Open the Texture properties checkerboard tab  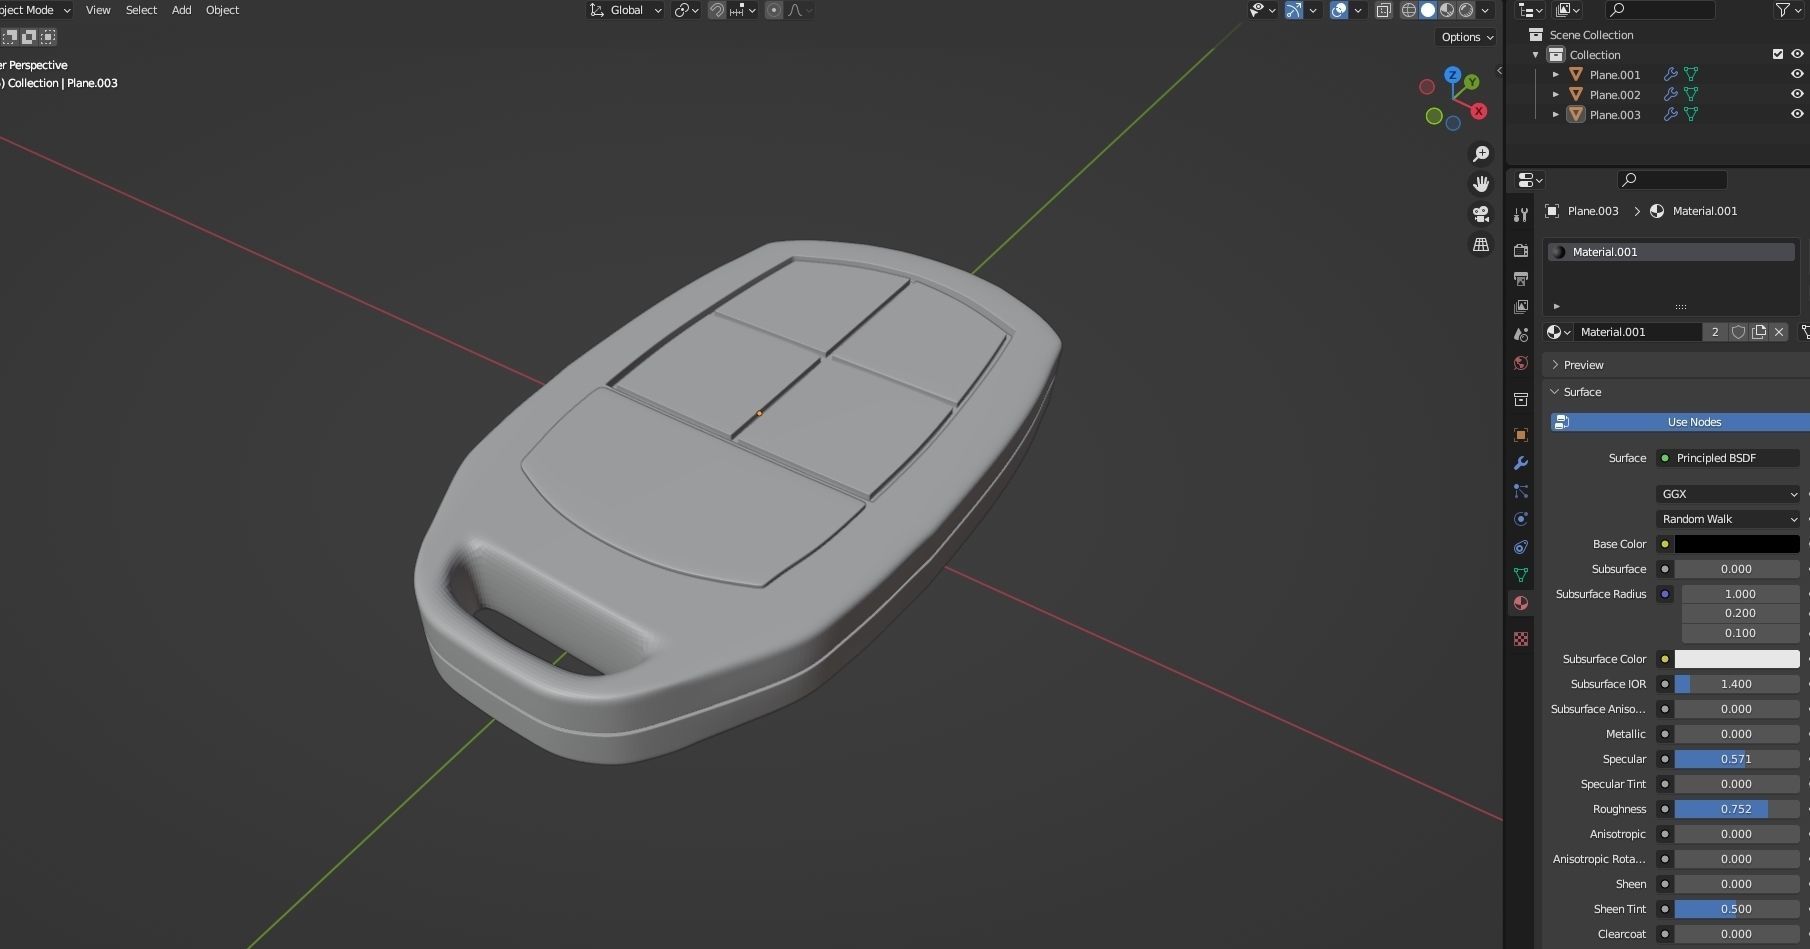(1521, 639)
